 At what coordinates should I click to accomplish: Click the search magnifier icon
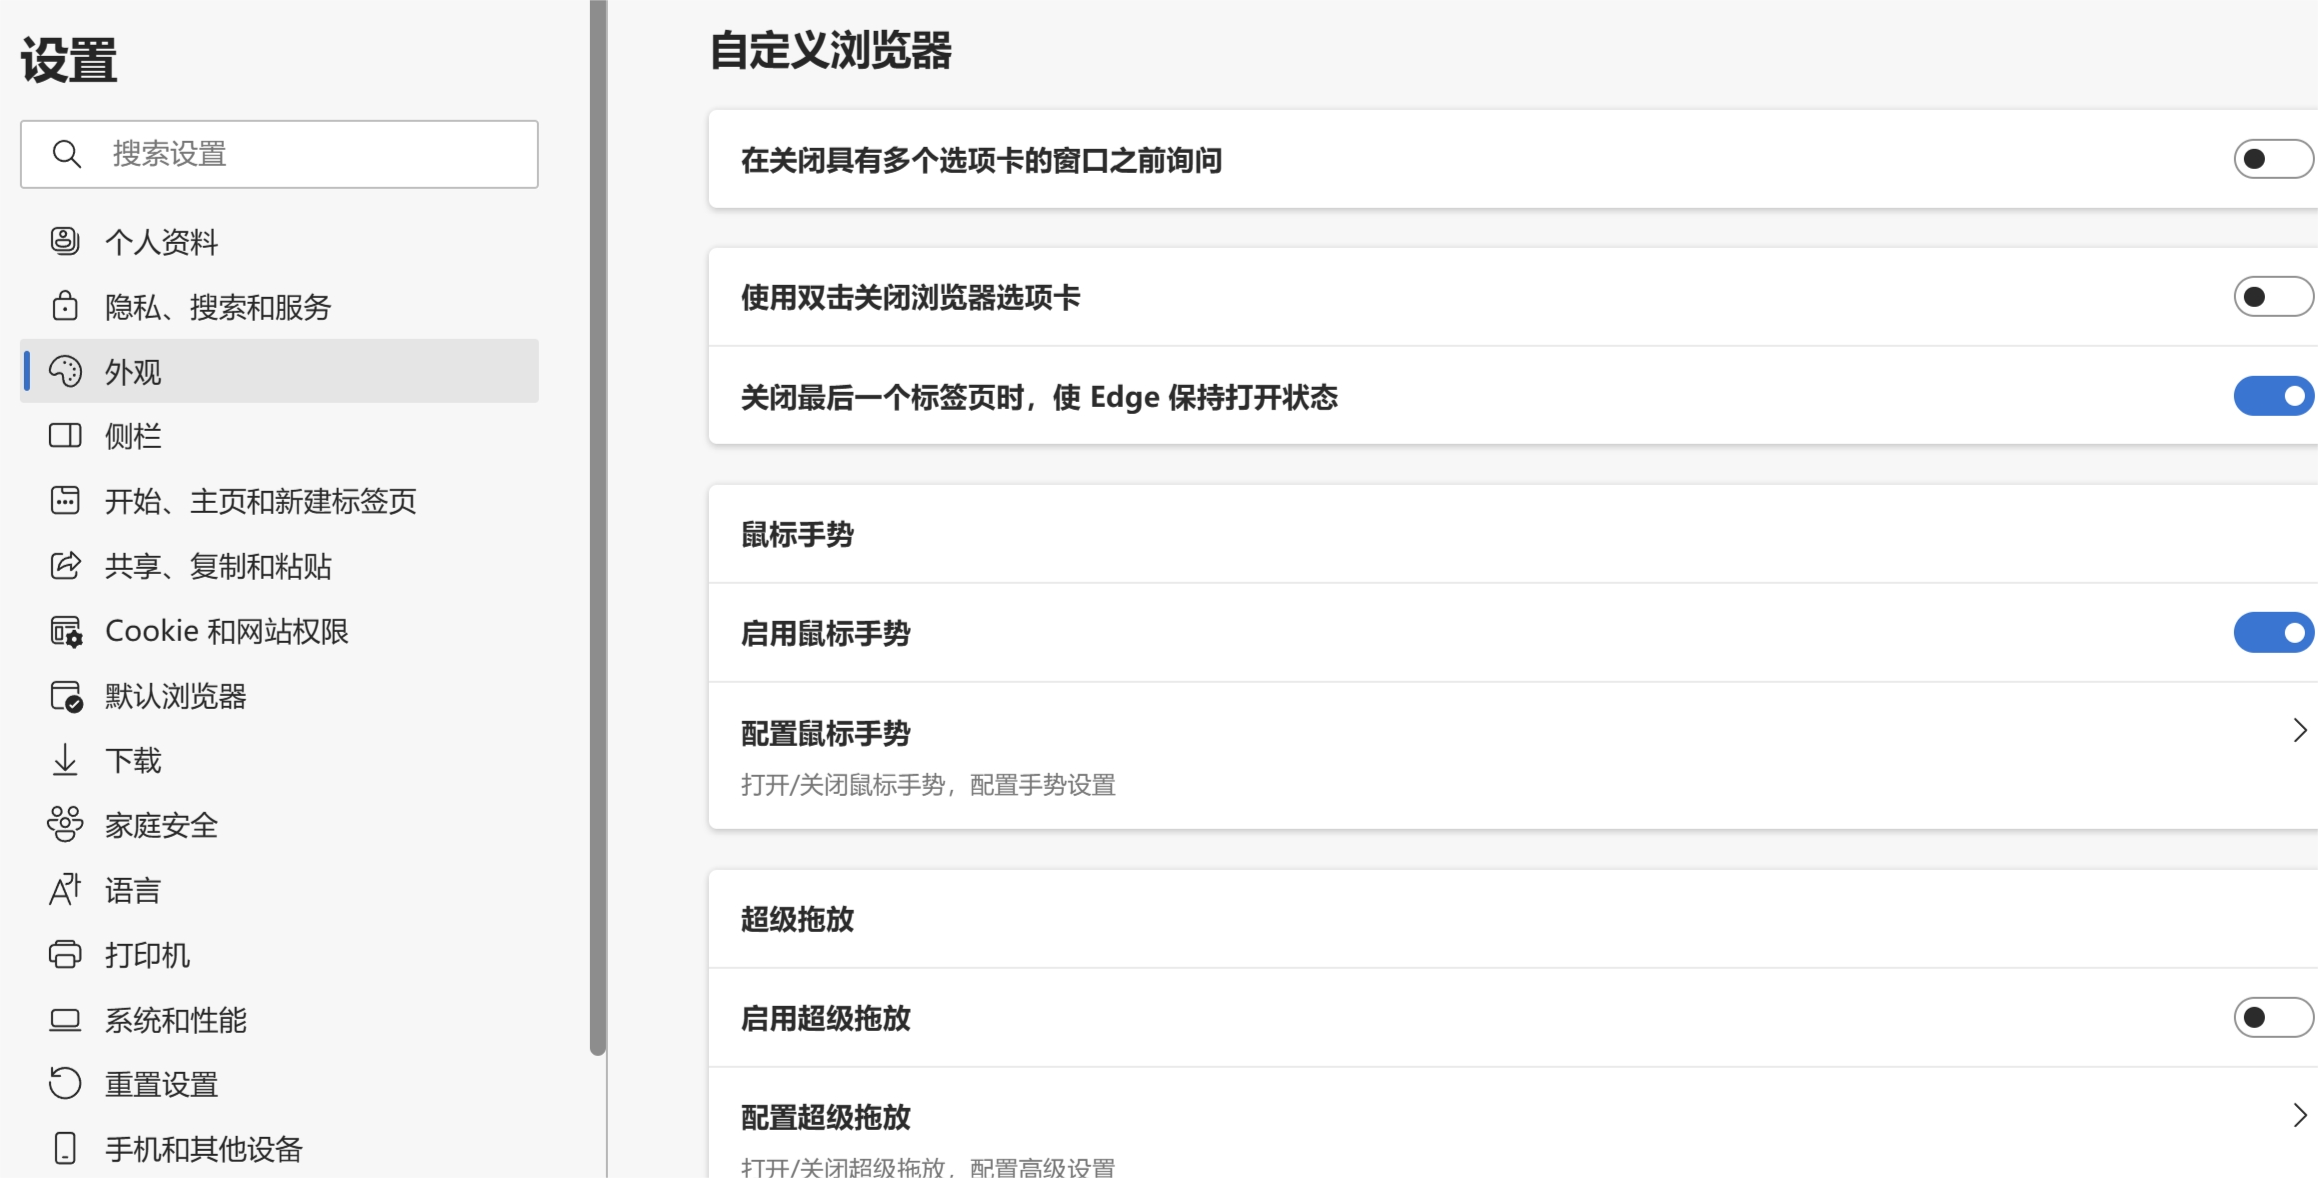[x=67, y=154]
